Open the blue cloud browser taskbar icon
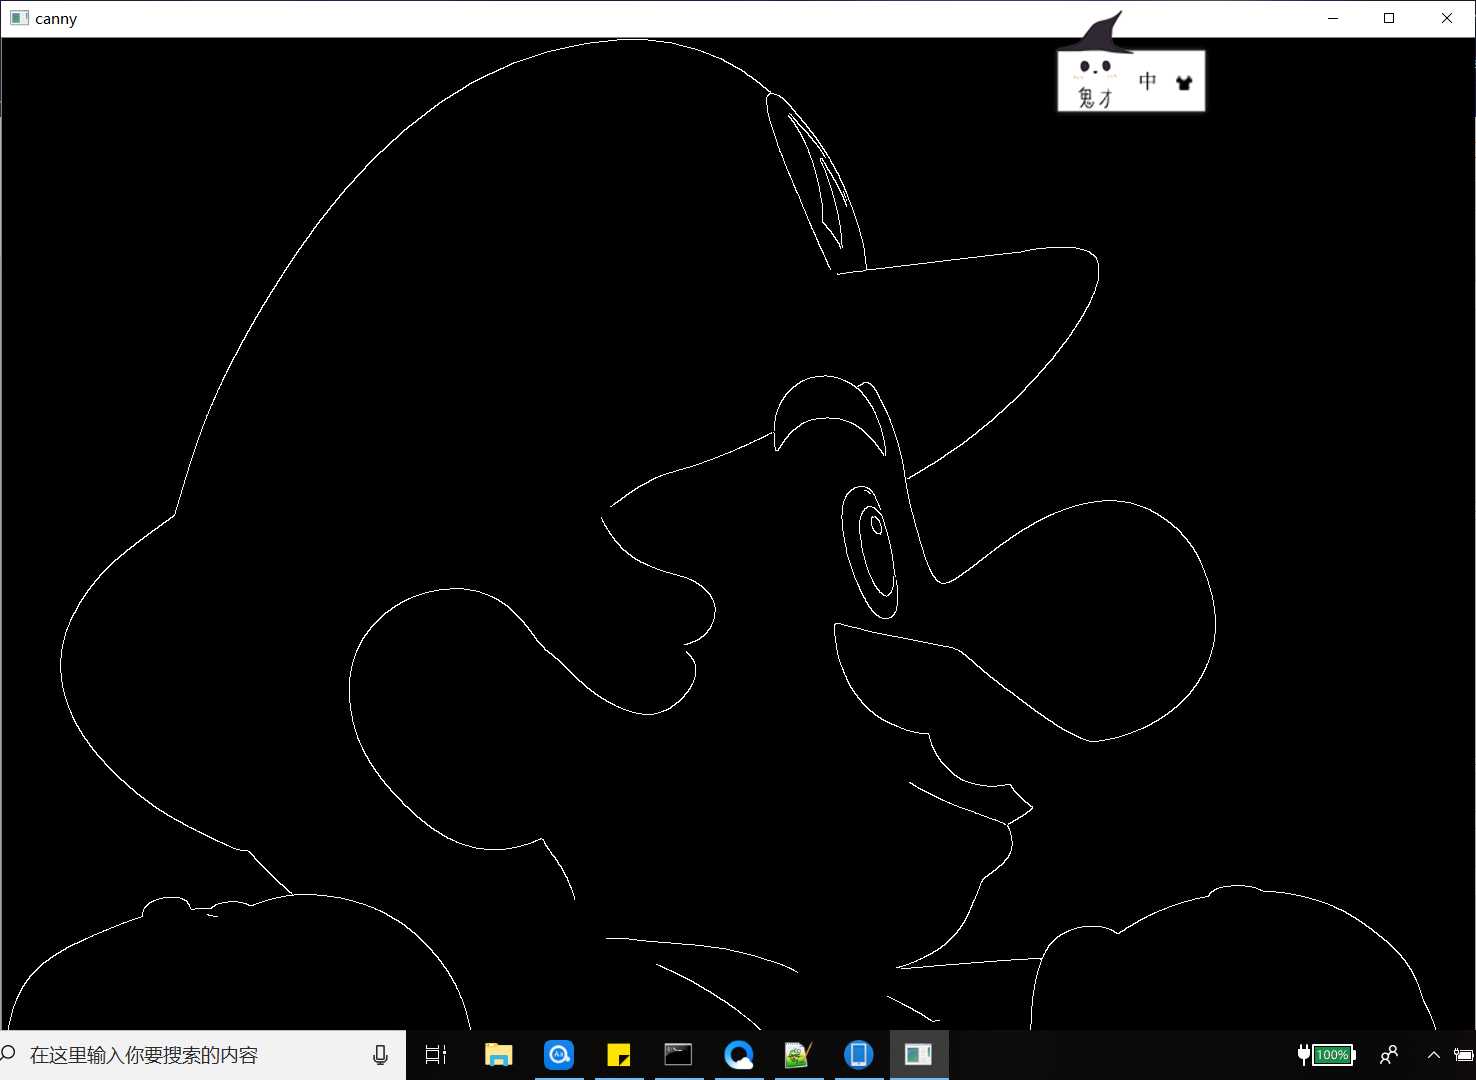 pos(739,1055)
